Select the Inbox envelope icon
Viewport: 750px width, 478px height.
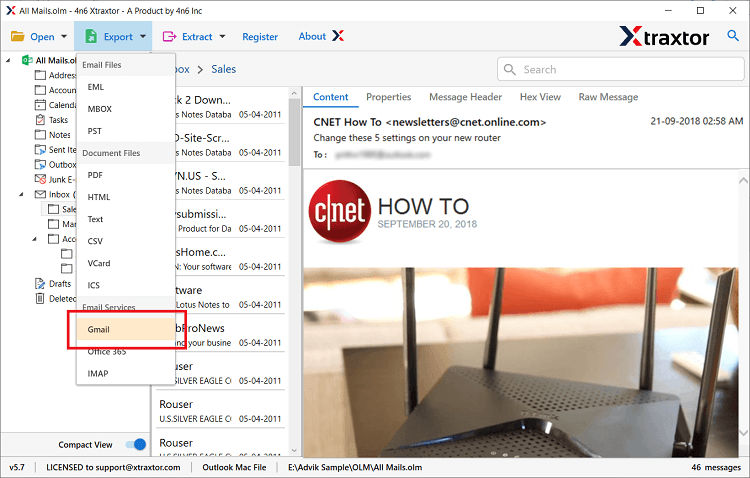(40, 194)
